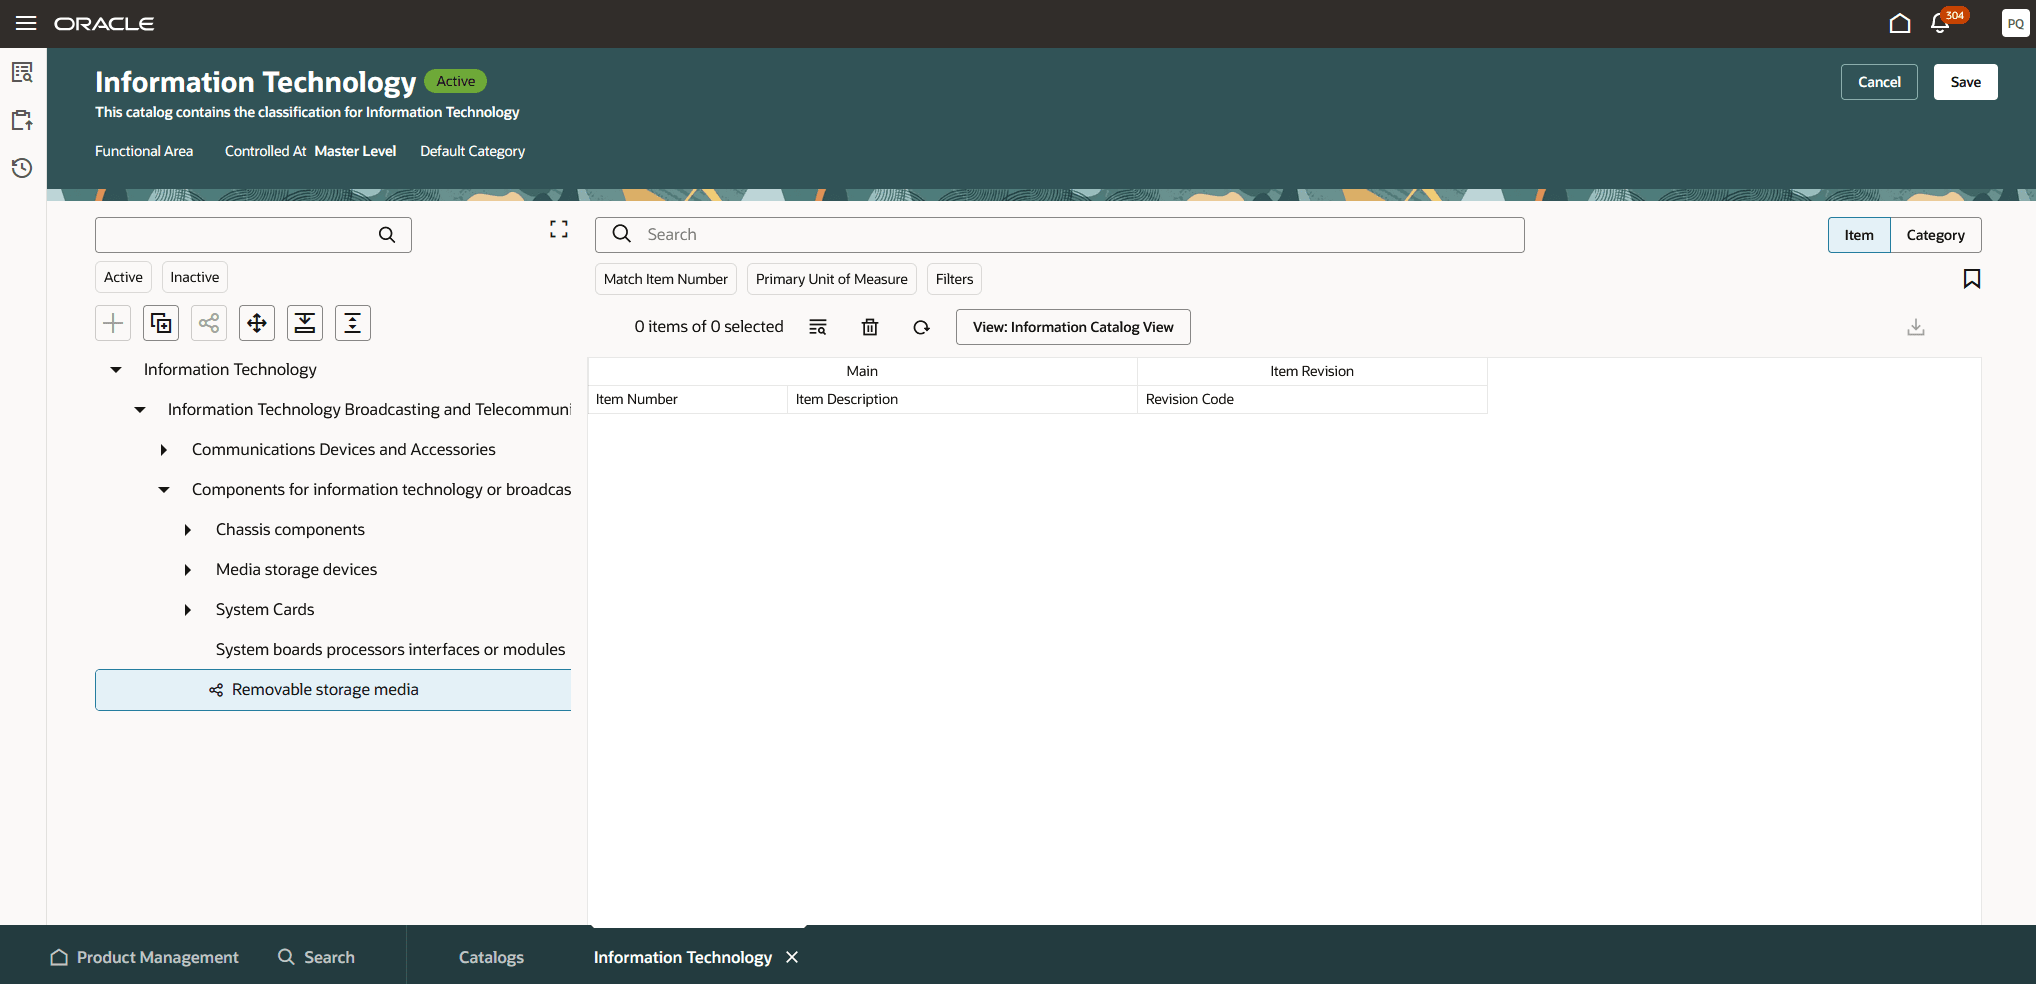
Task: Go to the home icon in the top bar
Action: (x=1900, y=23)
